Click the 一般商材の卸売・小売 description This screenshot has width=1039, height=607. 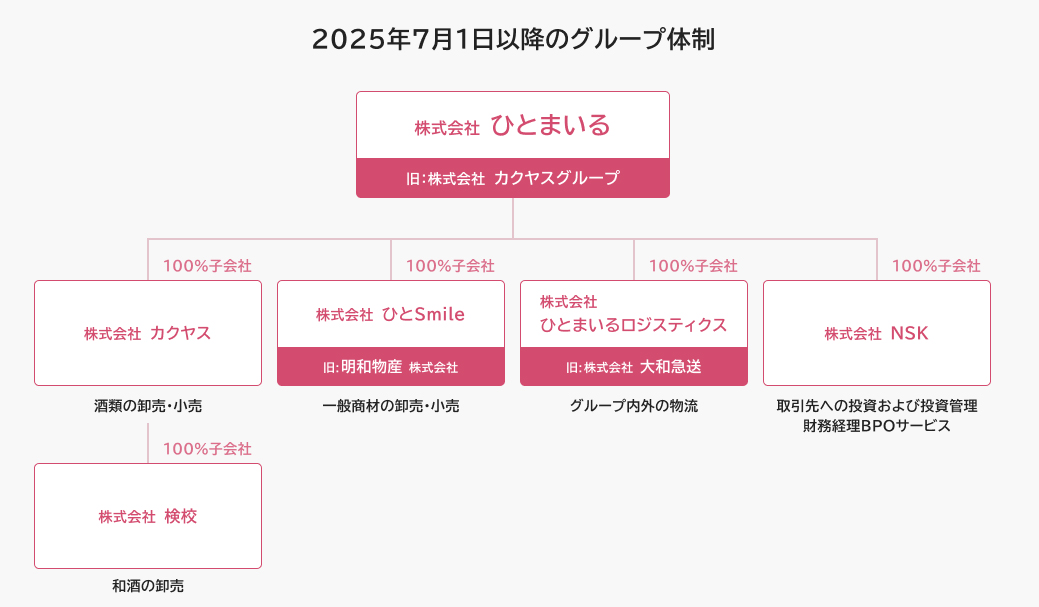pyautogui.click(x=391, y=406)
